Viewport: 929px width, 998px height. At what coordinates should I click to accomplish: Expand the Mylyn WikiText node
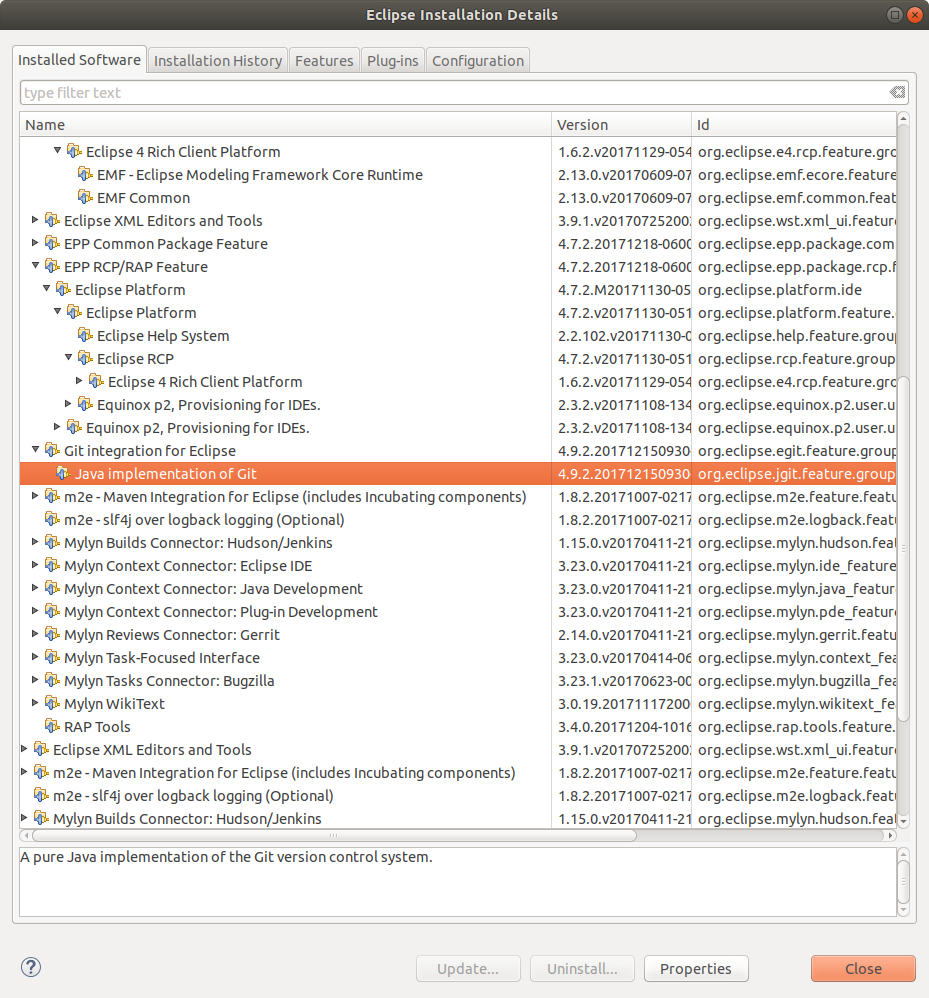click(35, 703)
